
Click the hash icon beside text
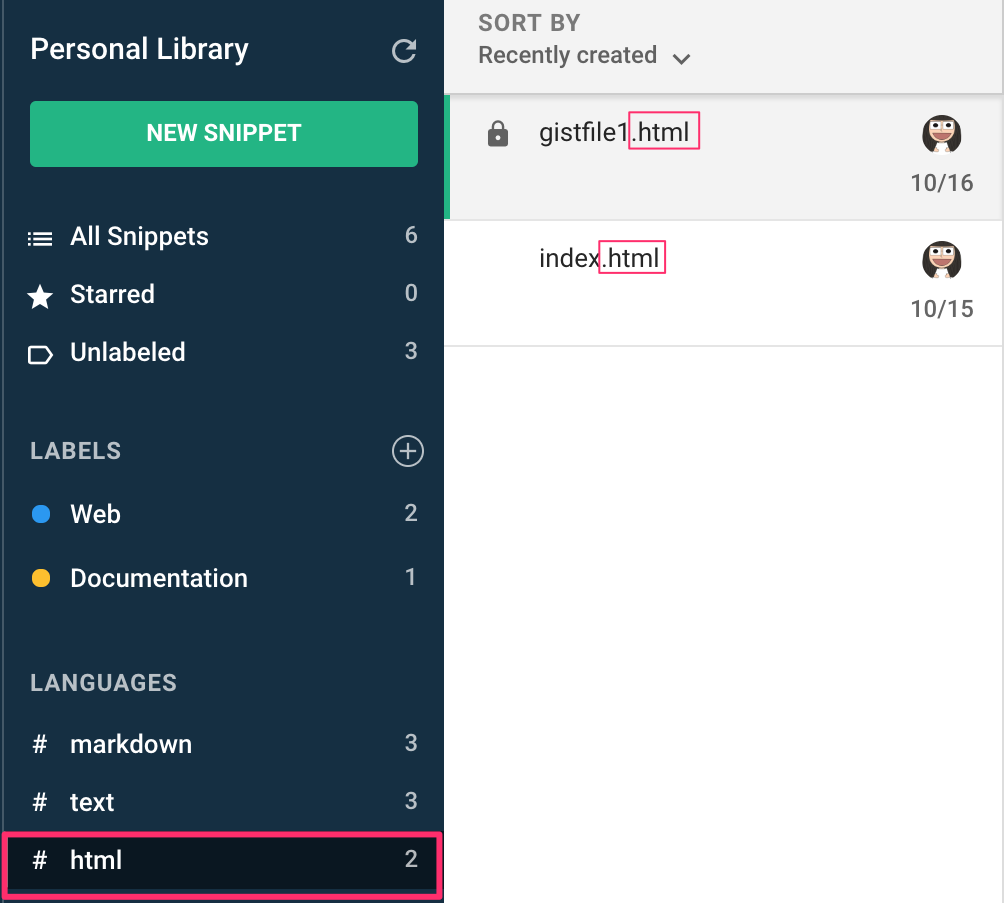pos(40,803)
